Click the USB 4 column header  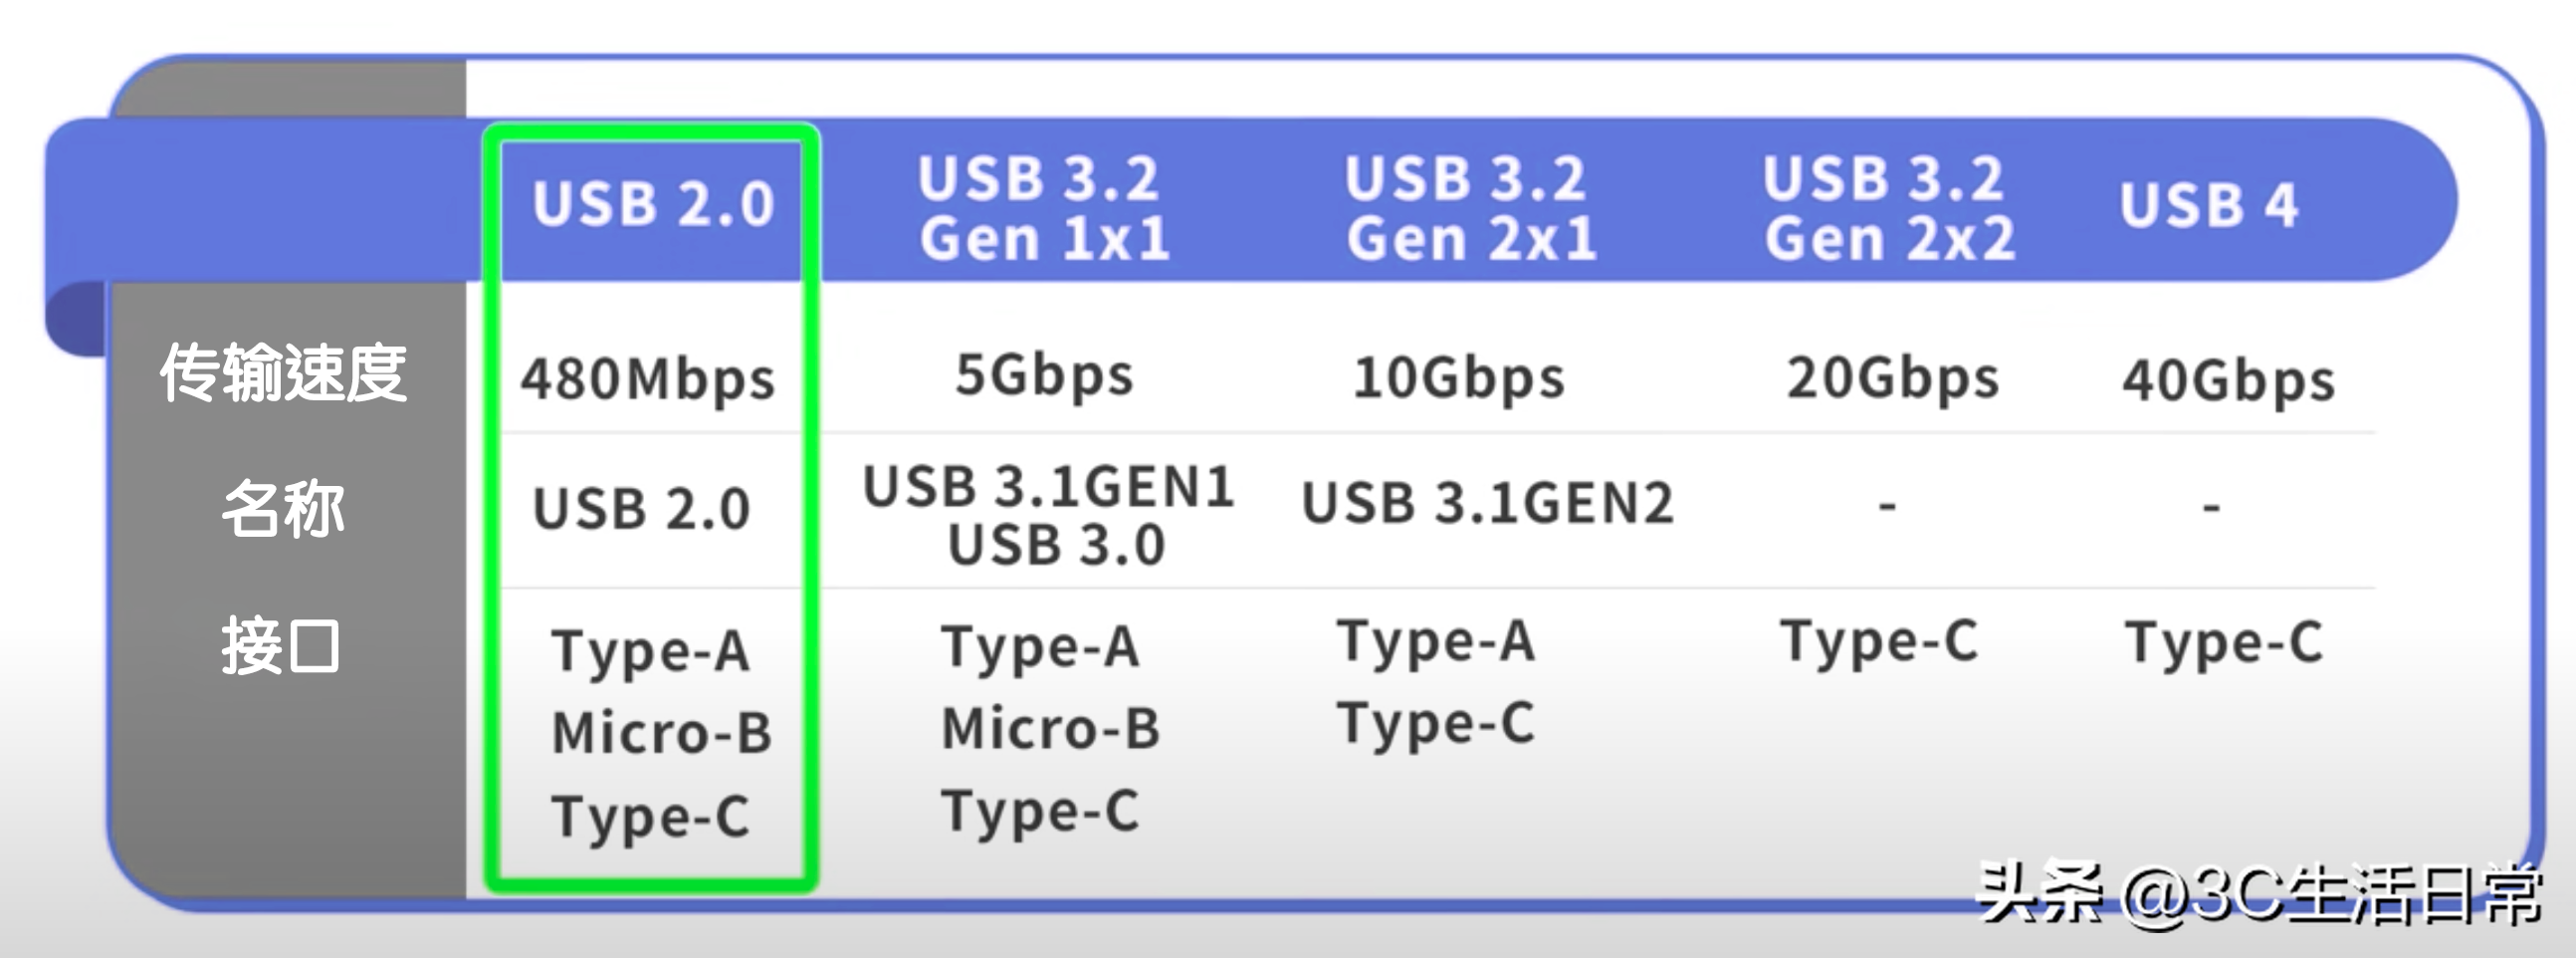2208,205
